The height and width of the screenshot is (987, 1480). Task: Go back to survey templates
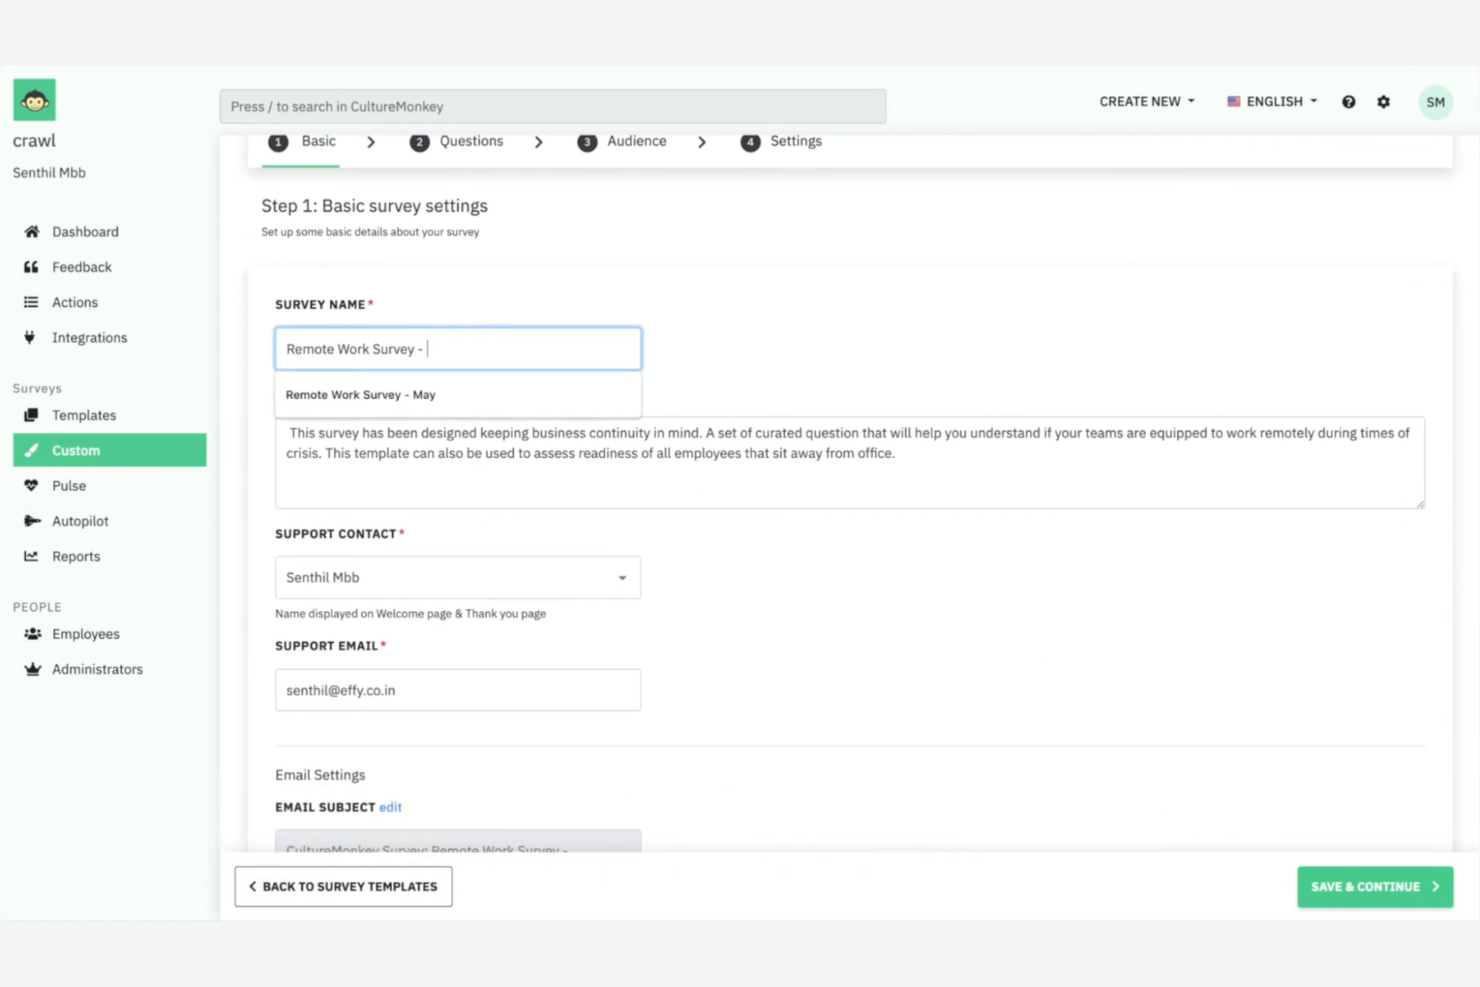coord(343,886)
